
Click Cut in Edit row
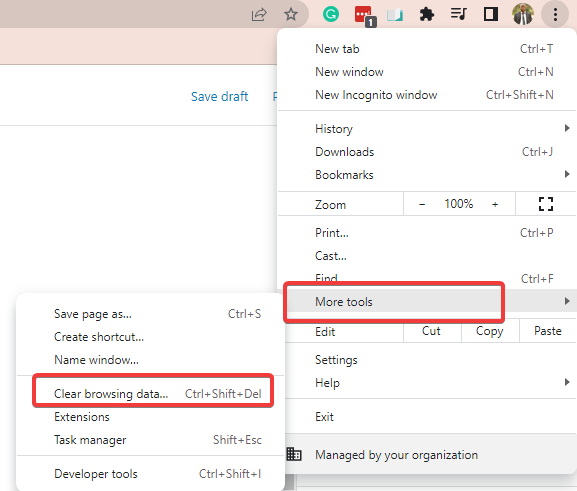(x=432, y=331)
